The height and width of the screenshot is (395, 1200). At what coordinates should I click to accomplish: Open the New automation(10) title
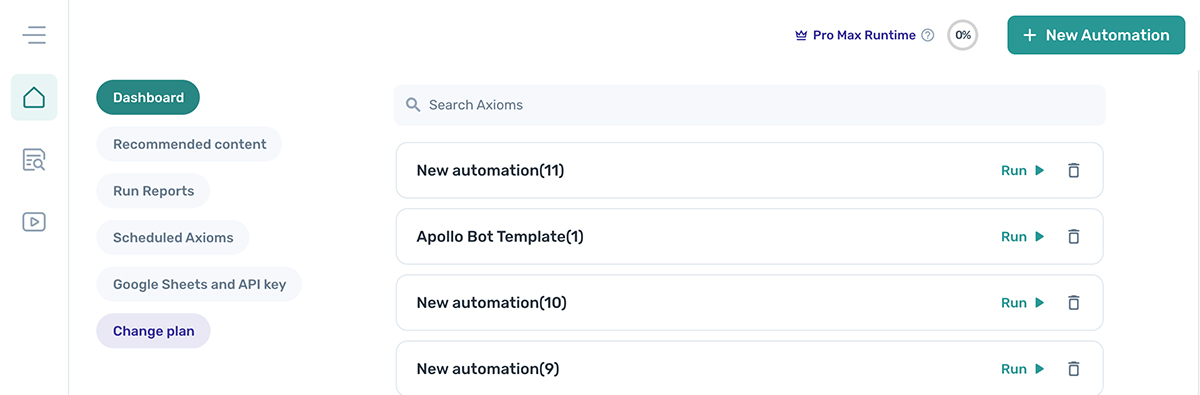click(491, 303)
